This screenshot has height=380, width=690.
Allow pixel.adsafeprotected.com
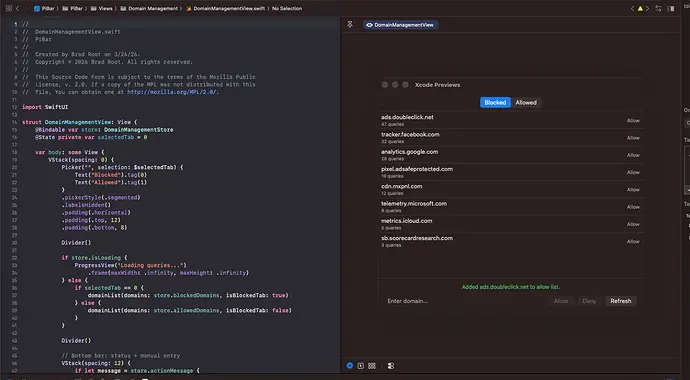click(x=633, y=172)
